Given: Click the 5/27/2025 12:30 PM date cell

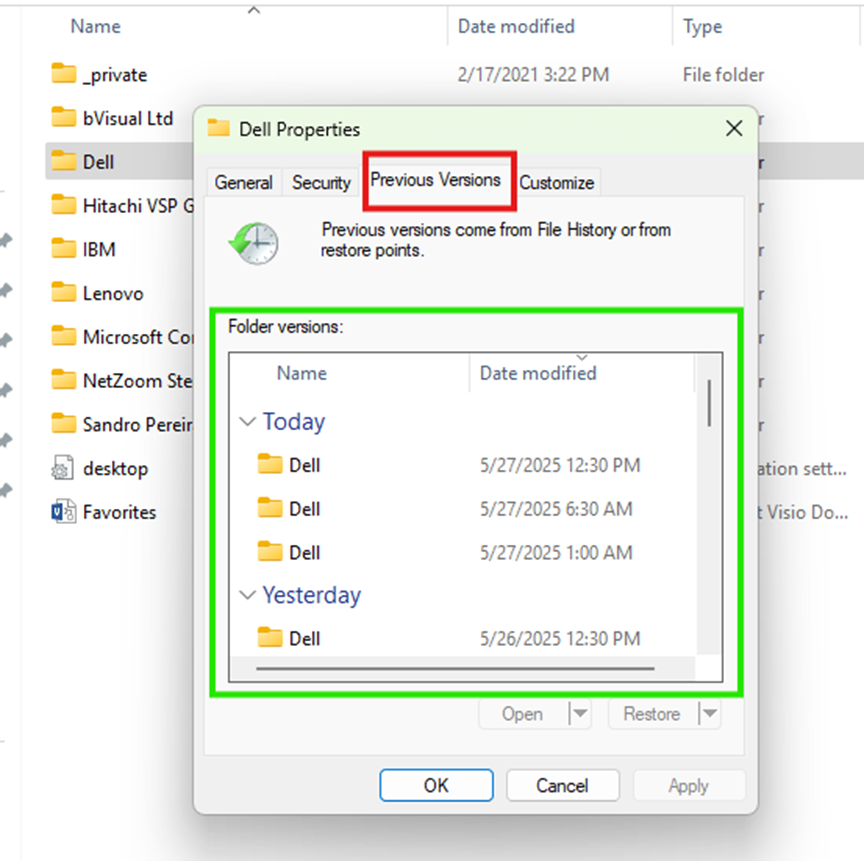Looking at the screenshot, I should [x=560, y=465].
